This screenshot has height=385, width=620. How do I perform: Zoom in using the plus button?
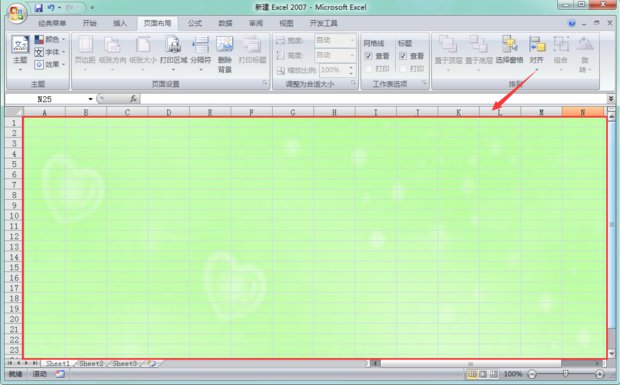coord(599,374)
